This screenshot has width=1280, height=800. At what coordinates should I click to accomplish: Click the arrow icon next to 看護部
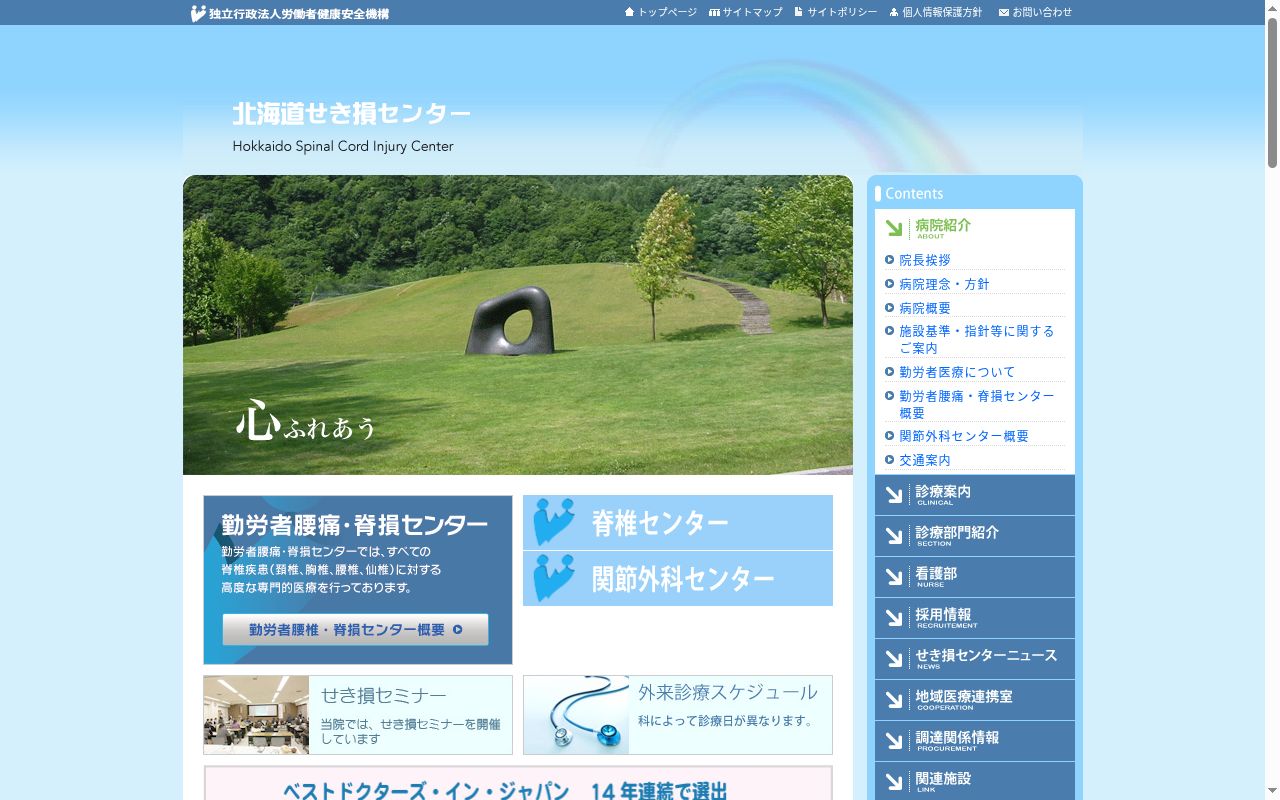(x=894, y=577)
